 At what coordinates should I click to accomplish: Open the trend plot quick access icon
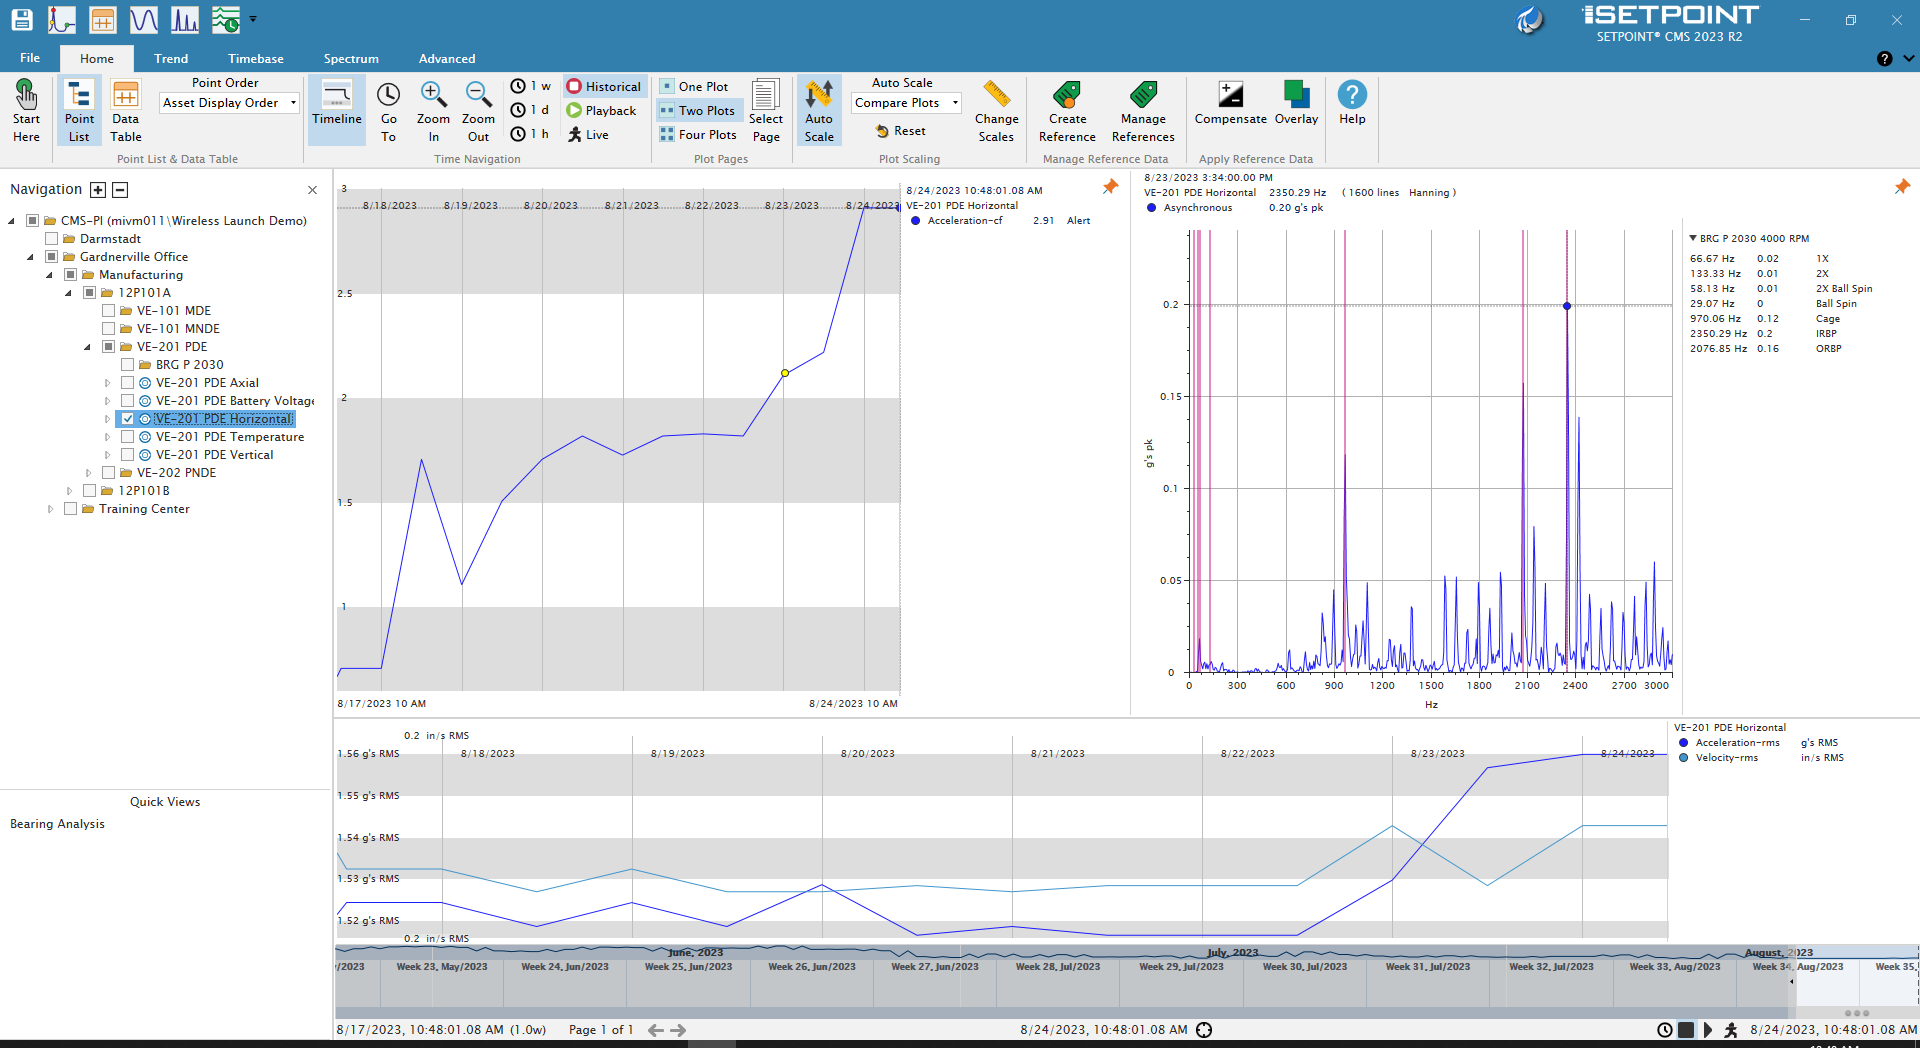(62, 19)
